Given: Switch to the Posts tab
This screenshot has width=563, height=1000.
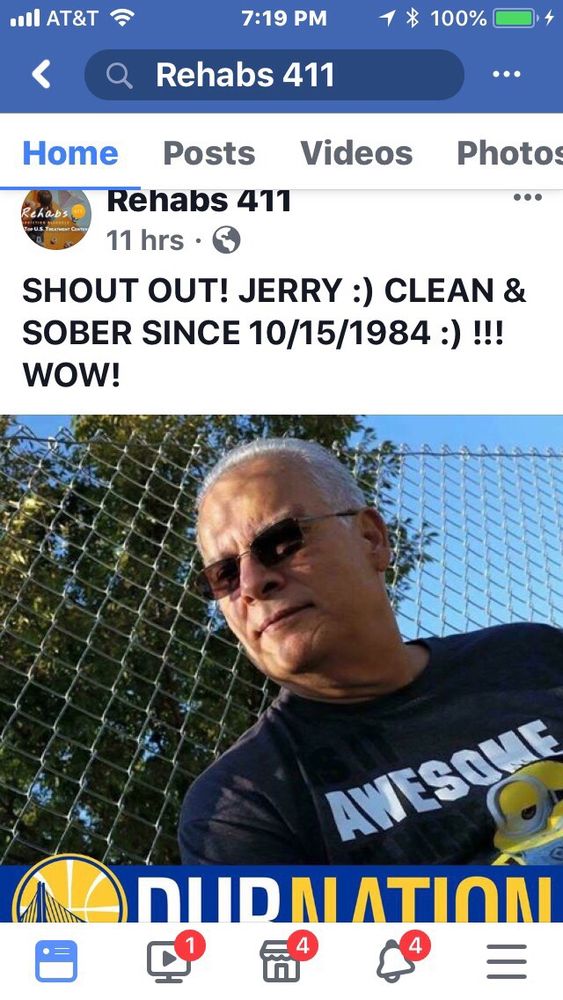Looking at the screenshot, I should click(x=209, y=153).
